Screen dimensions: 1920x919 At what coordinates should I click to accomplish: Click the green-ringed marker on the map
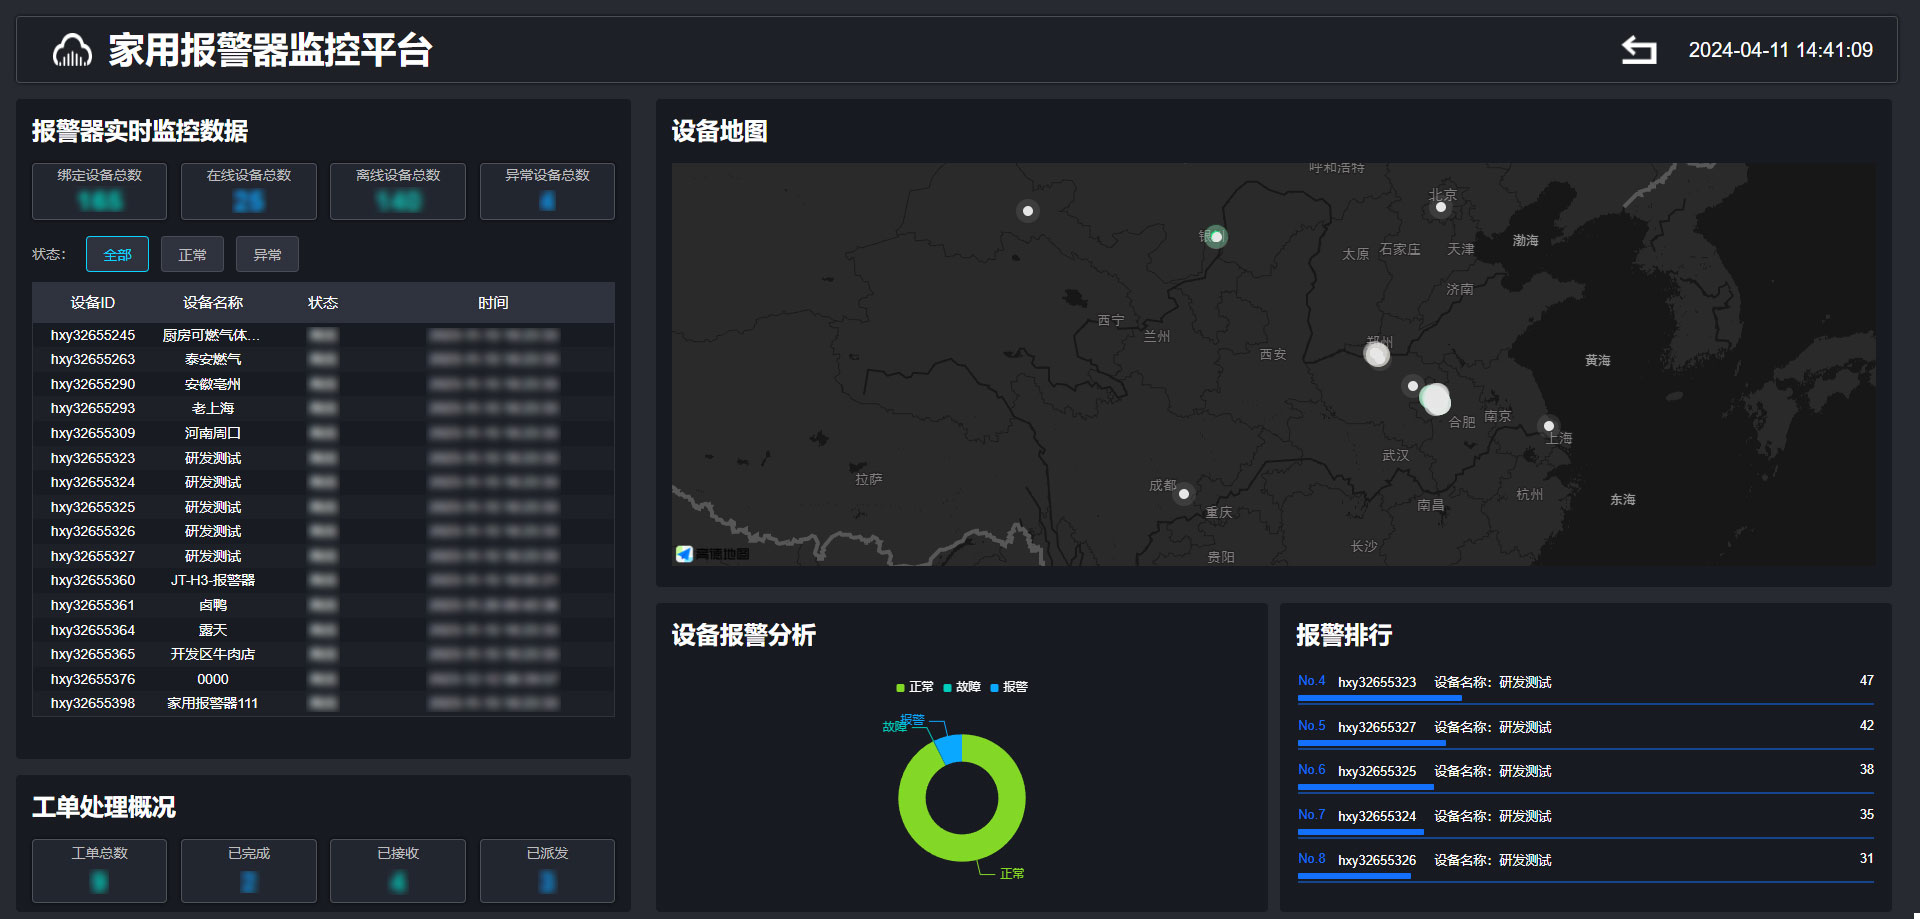[1216, 237]
